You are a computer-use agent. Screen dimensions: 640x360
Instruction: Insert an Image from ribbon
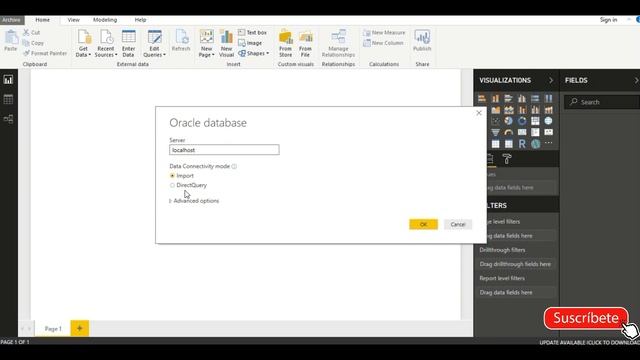pos(250,43)
